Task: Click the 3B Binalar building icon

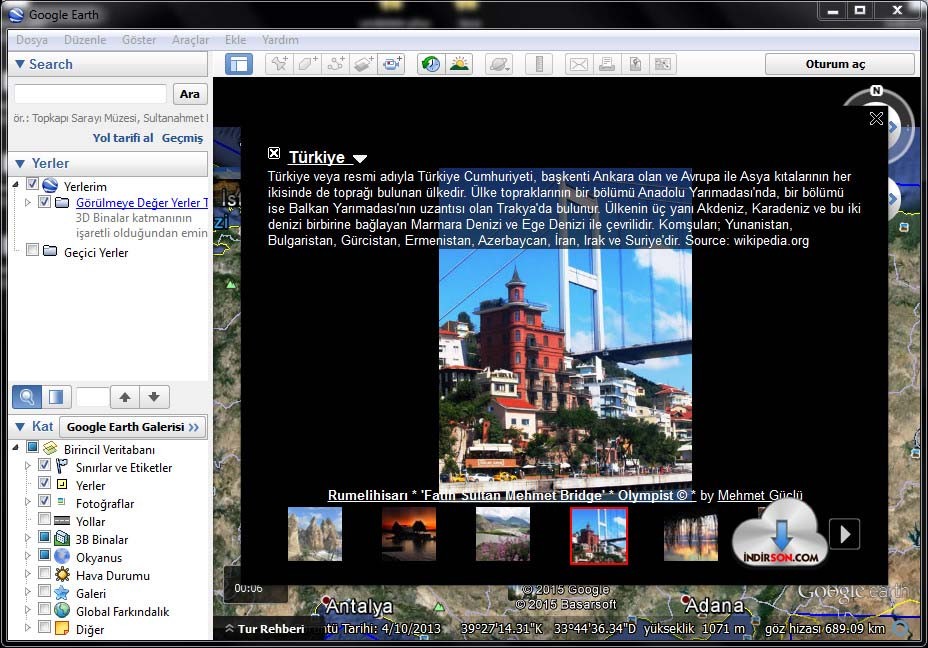Action: point(62,539)
